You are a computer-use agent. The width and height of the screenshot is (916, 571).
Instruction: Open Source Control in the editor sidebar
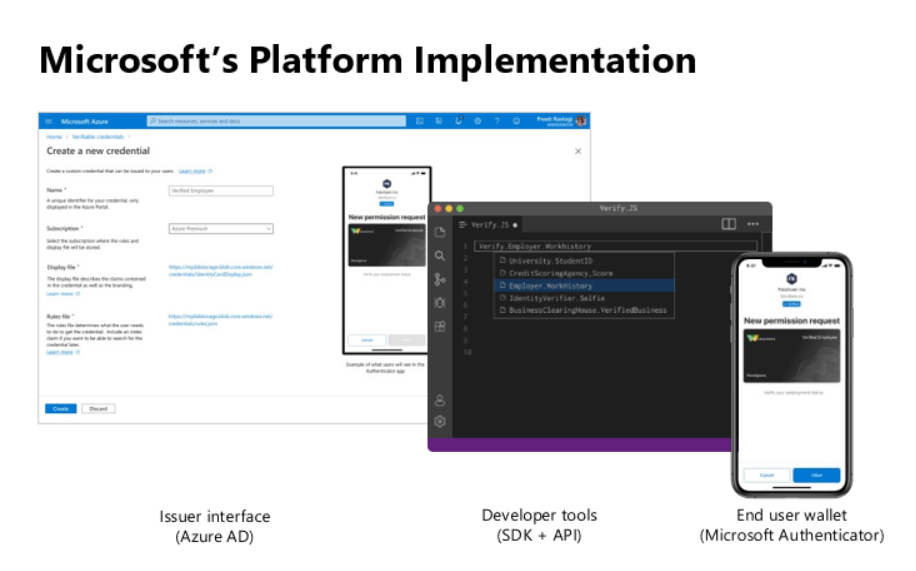(440, 279)
